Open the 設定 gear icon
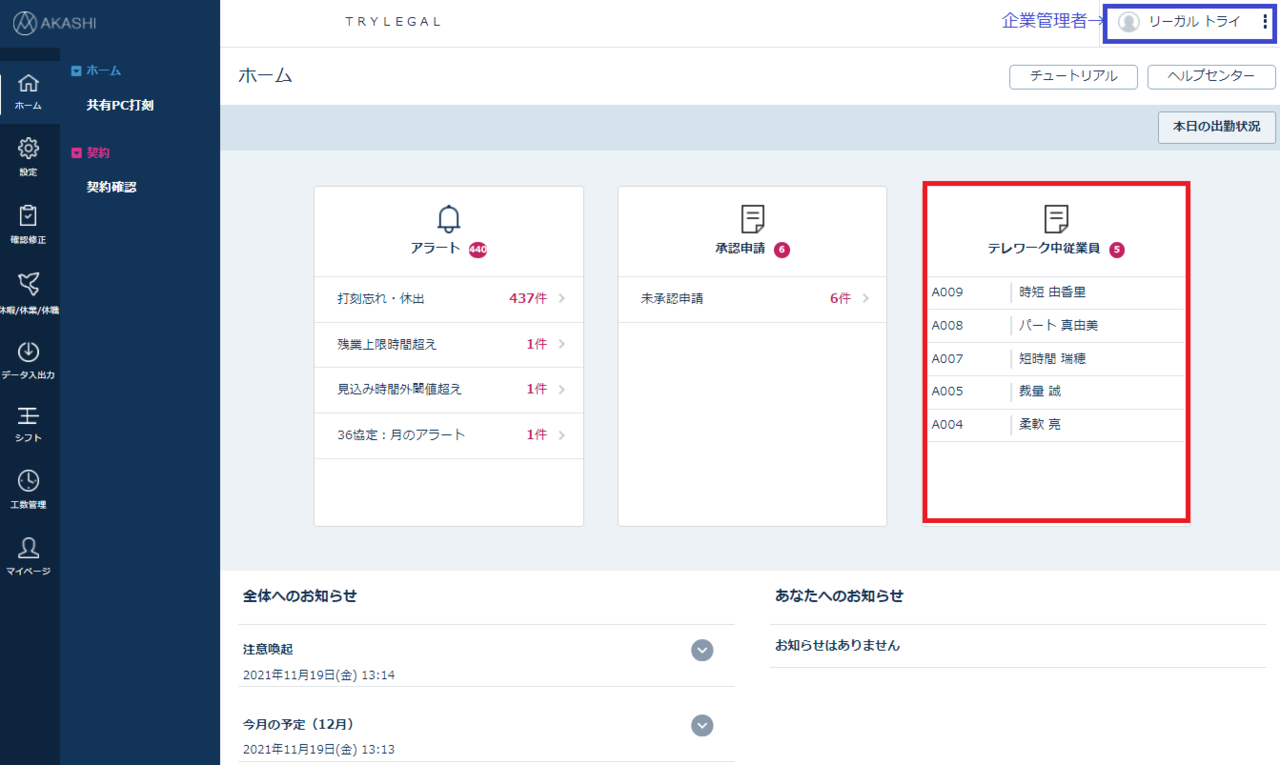This screenshot has width=1280, height=765. pyautogui.click(x=29, y=148)
